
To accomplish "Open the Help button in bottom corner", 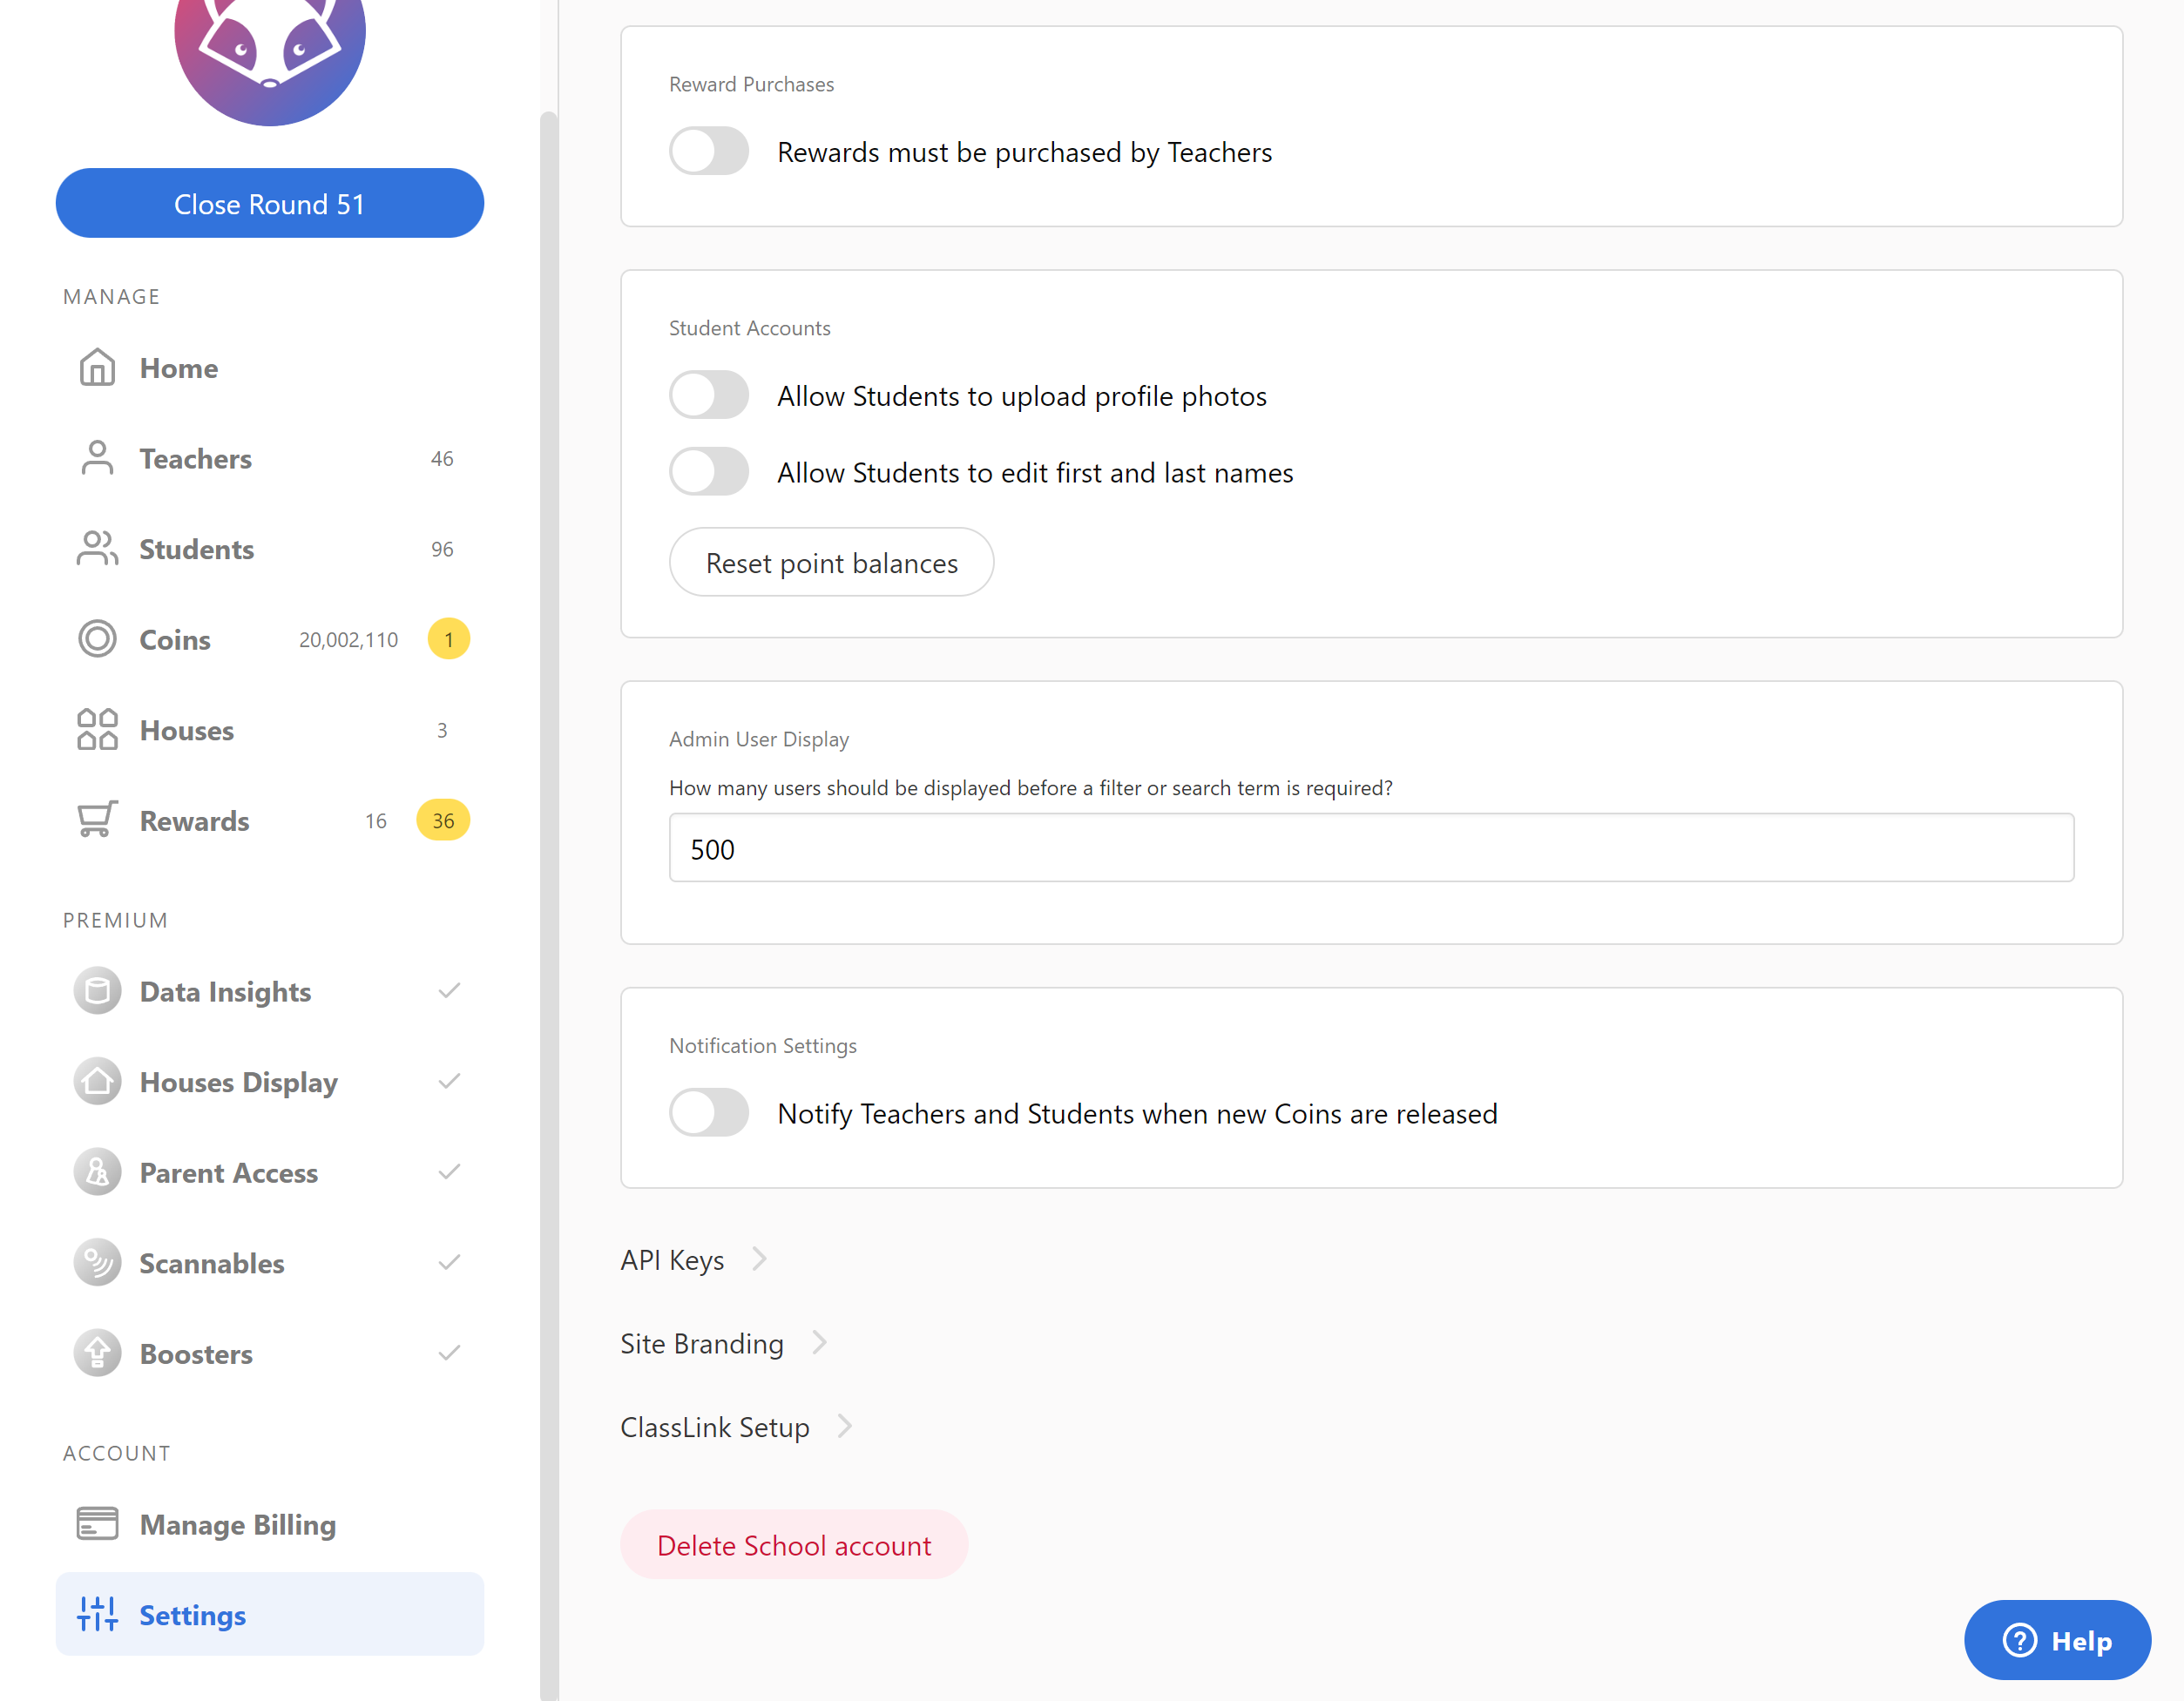I will tap(2056, 1640).
